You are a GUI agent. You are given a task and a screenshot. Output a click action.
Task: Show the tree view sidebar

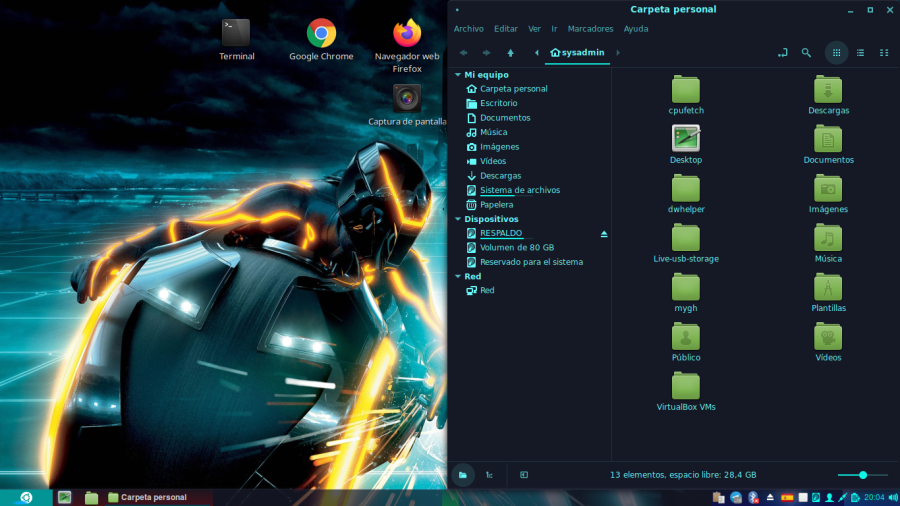pos(489,475)
